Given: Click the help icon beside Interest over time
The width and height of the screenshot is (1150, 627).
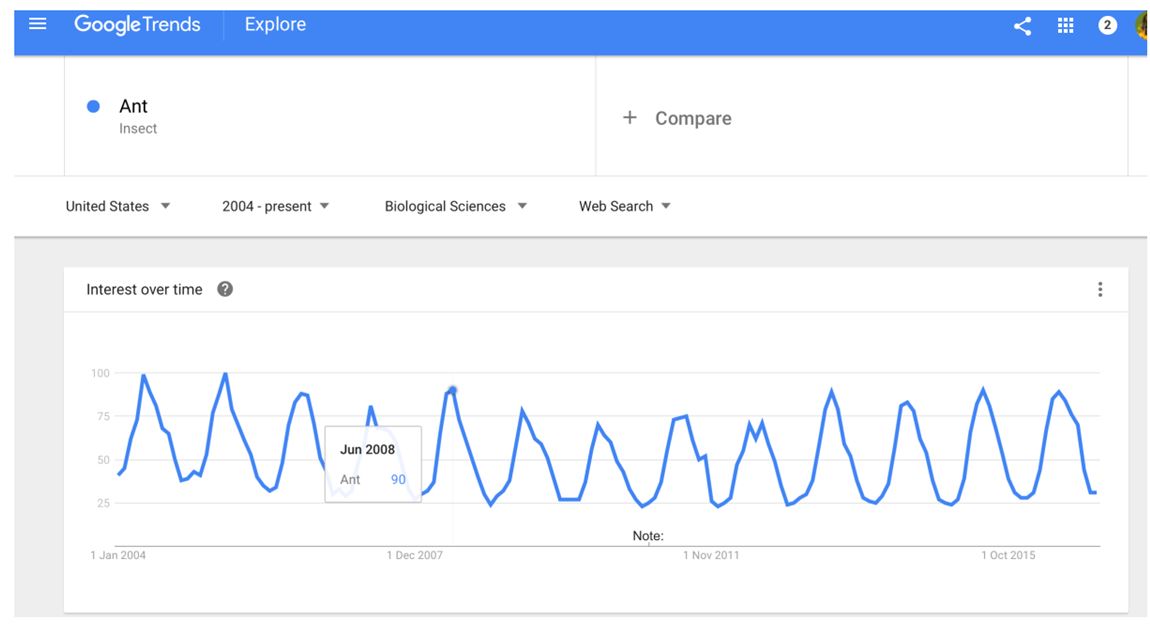Looking at the screenshot, I should pyautogui.click(x=225, y=289).
